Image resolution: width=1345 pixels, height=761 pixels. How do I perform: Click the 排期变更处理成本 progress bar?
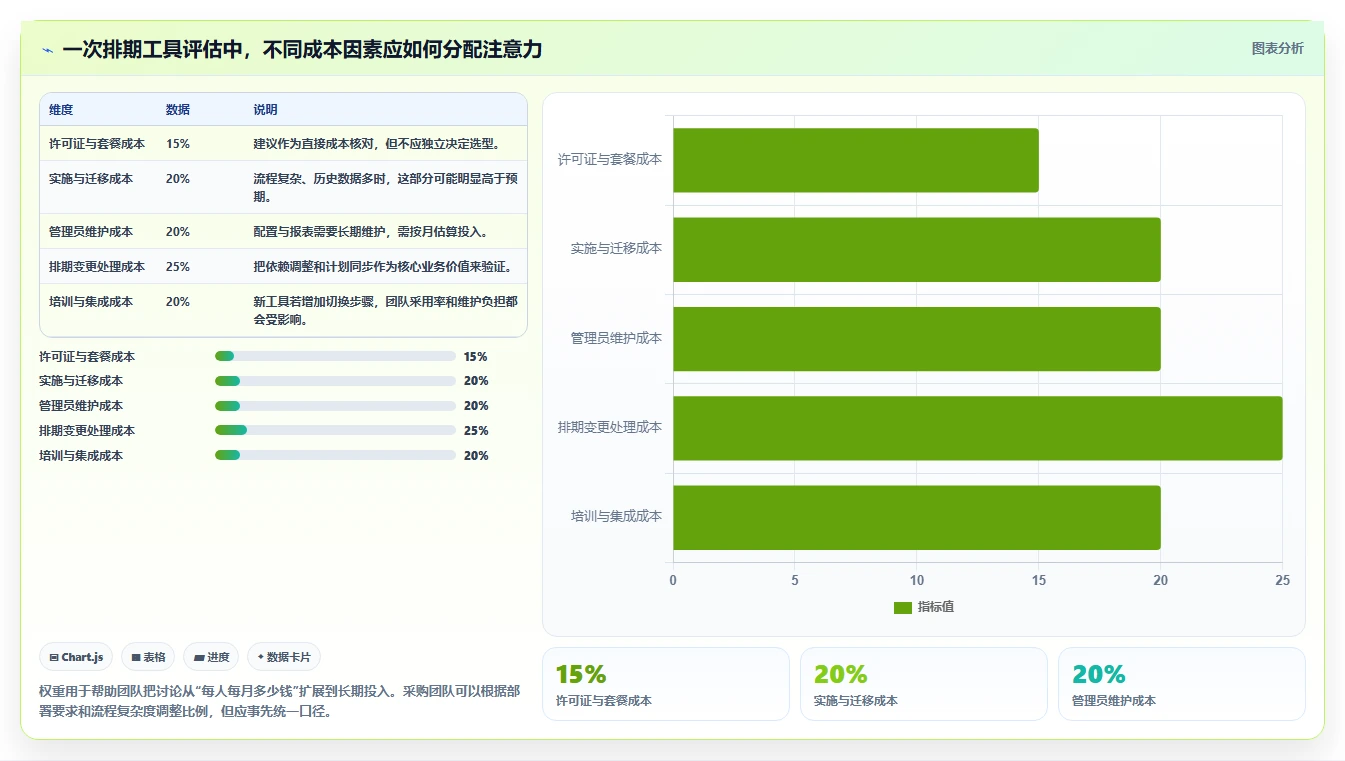(335, 430)
